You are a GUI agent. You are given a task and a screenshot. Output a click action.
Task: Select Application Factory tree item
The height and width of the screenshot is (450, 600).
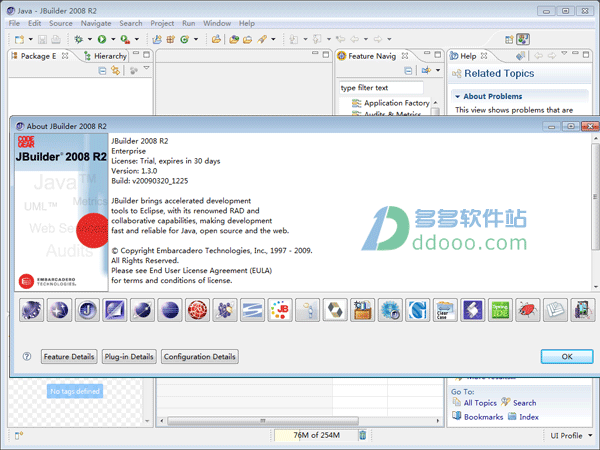click(x=396, y=103)
